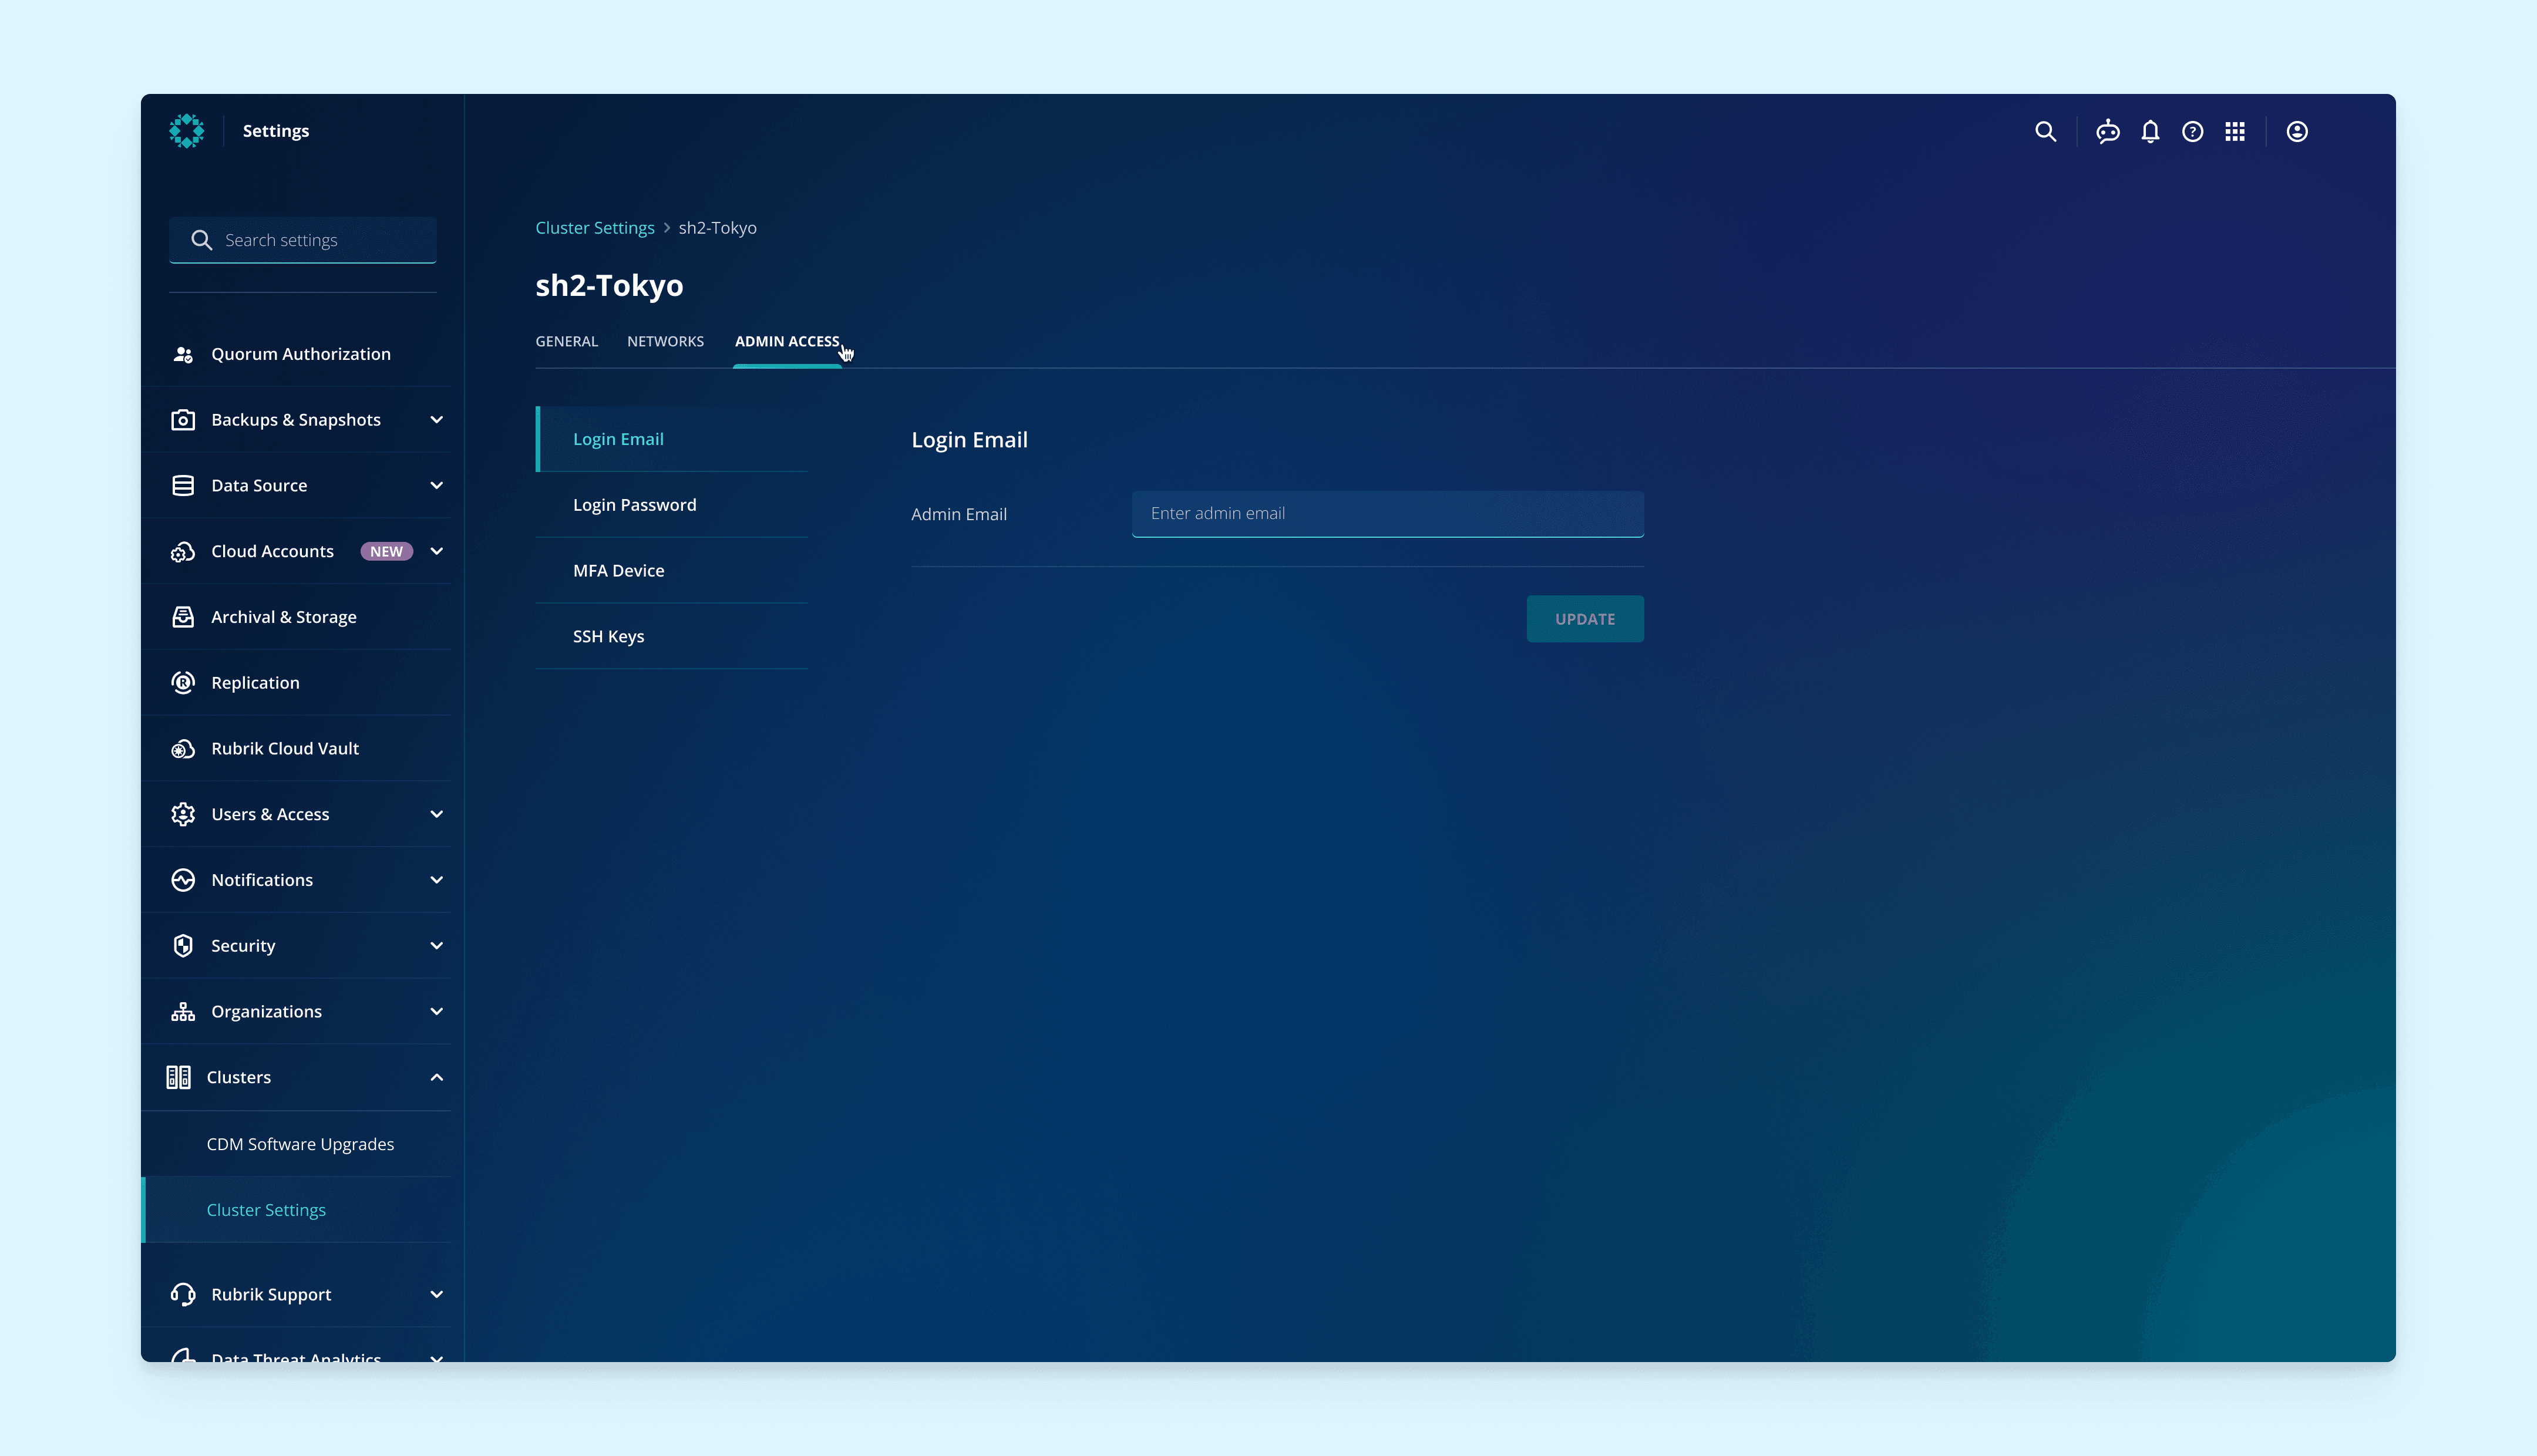Click the search magnifier icon in header

coord(2045,131)
